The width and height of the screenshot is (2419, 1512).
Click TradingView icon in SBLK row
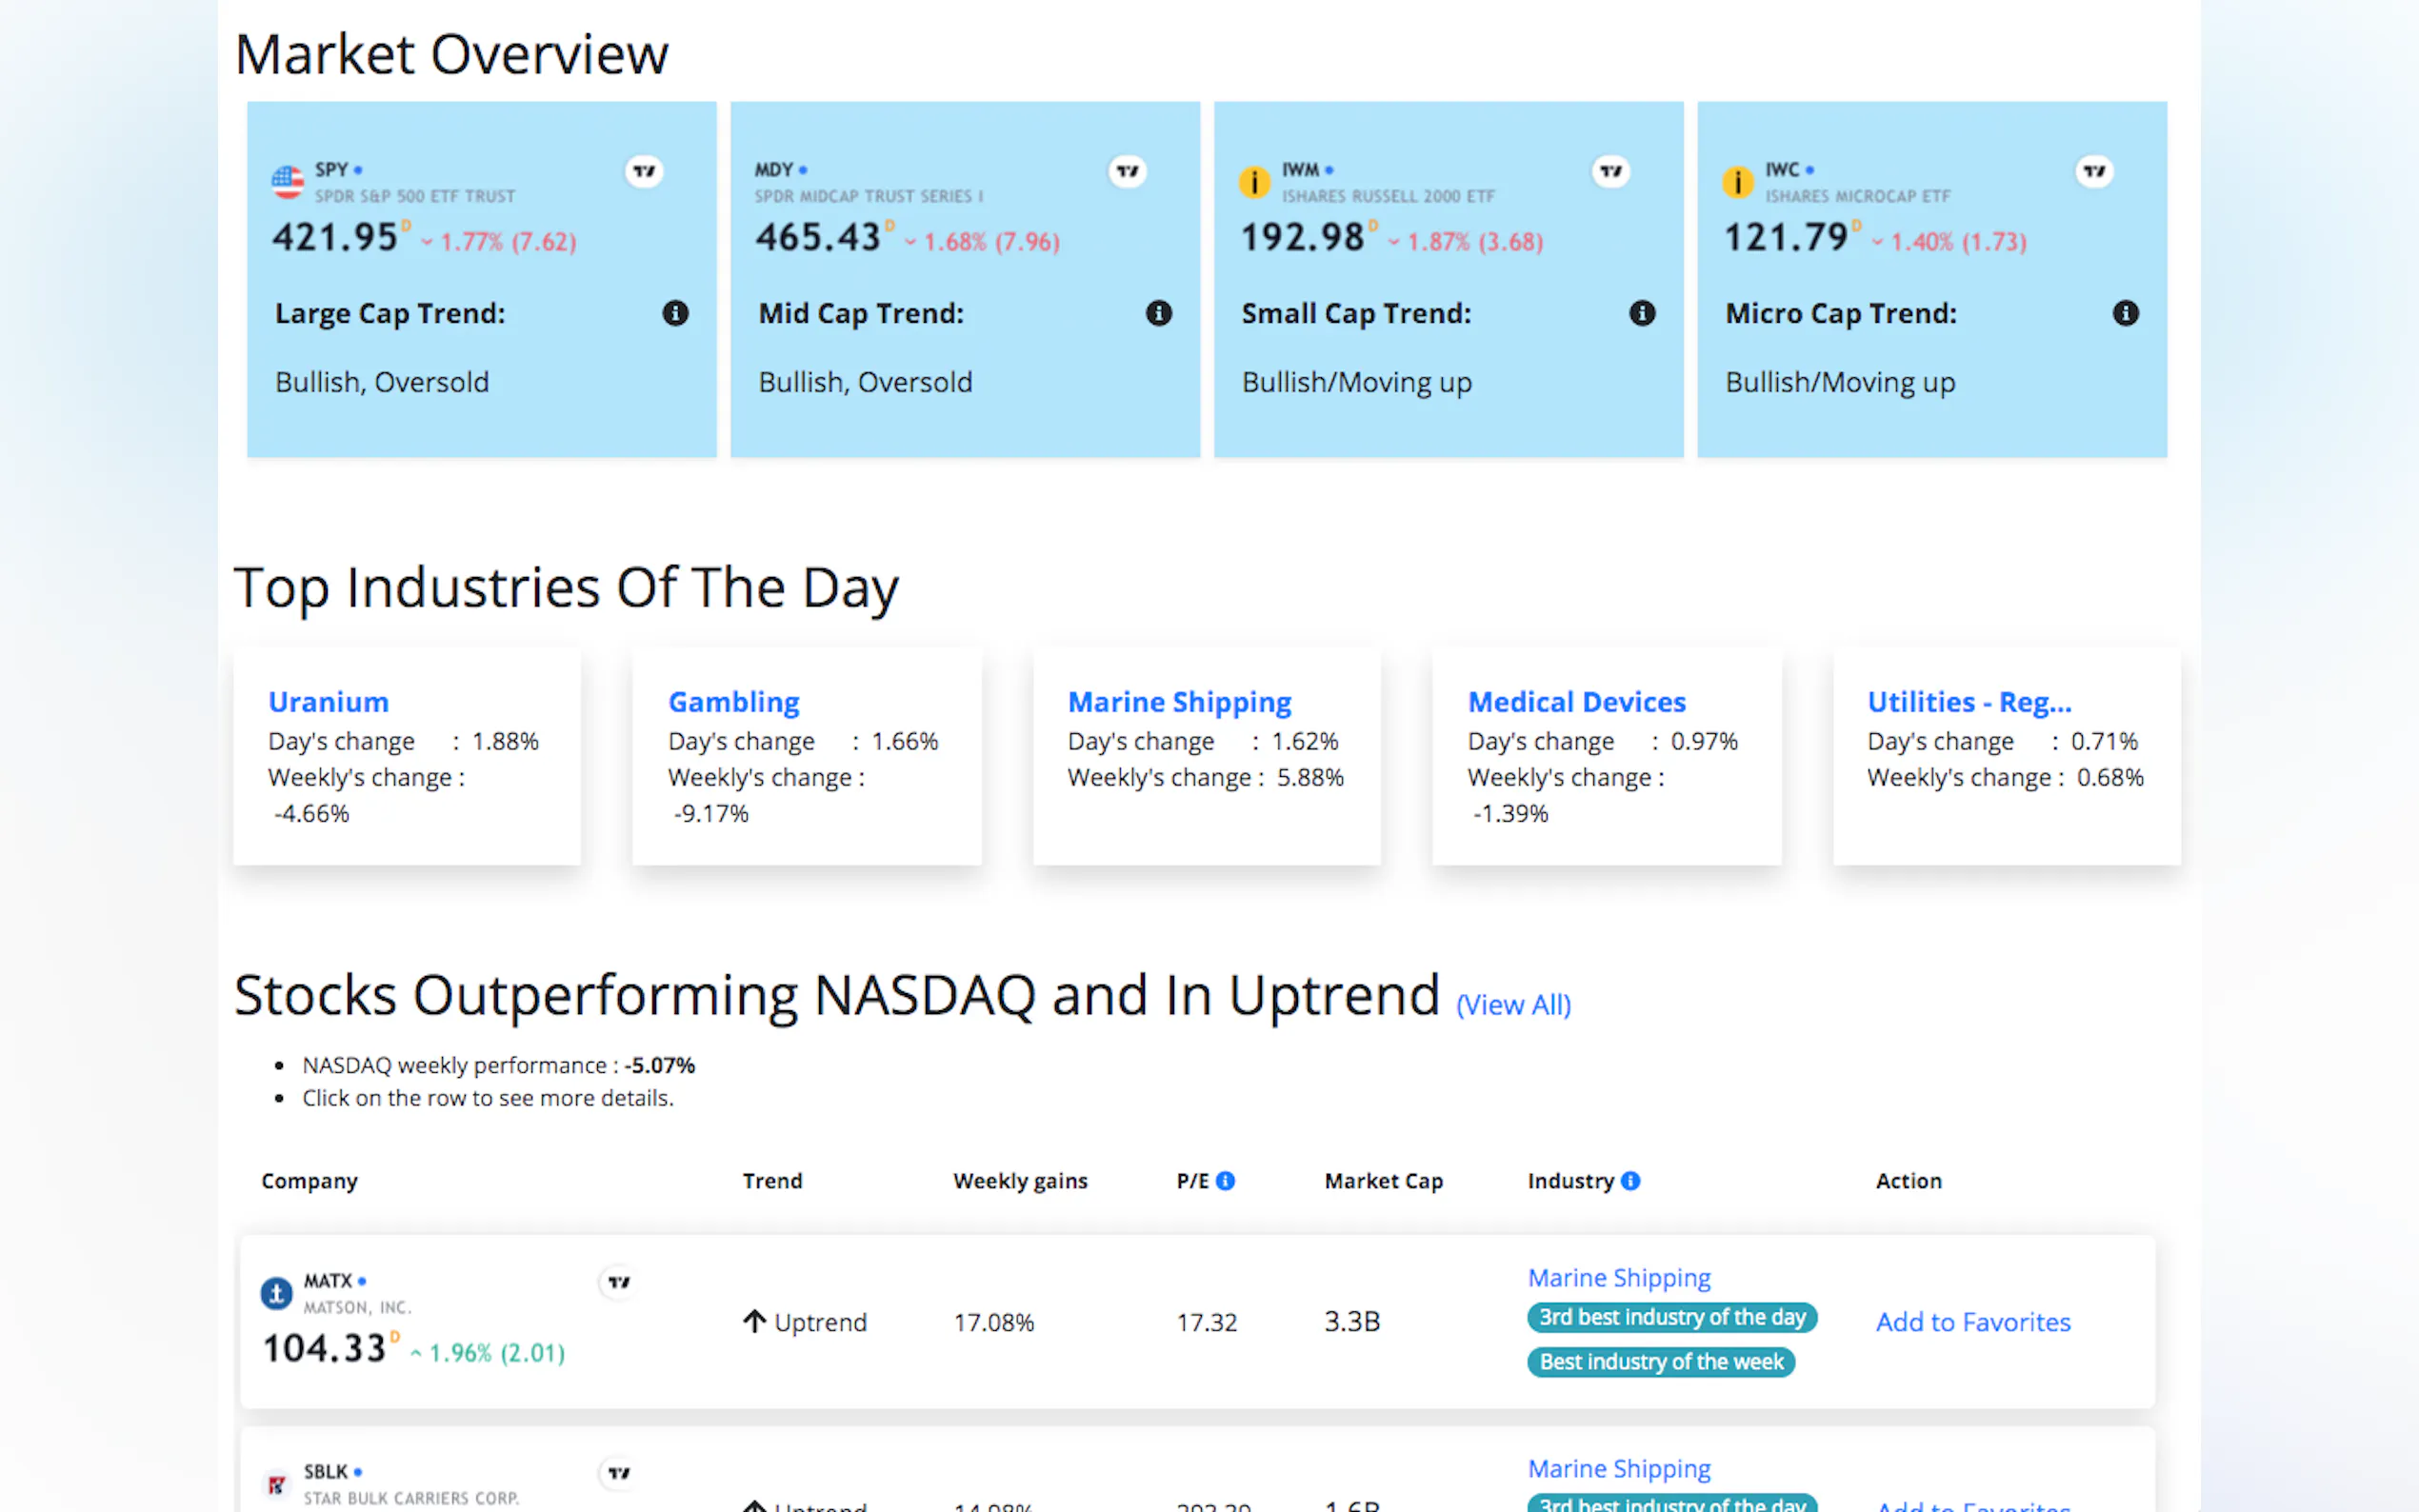pyautogui.click(x=619, y=1473)
